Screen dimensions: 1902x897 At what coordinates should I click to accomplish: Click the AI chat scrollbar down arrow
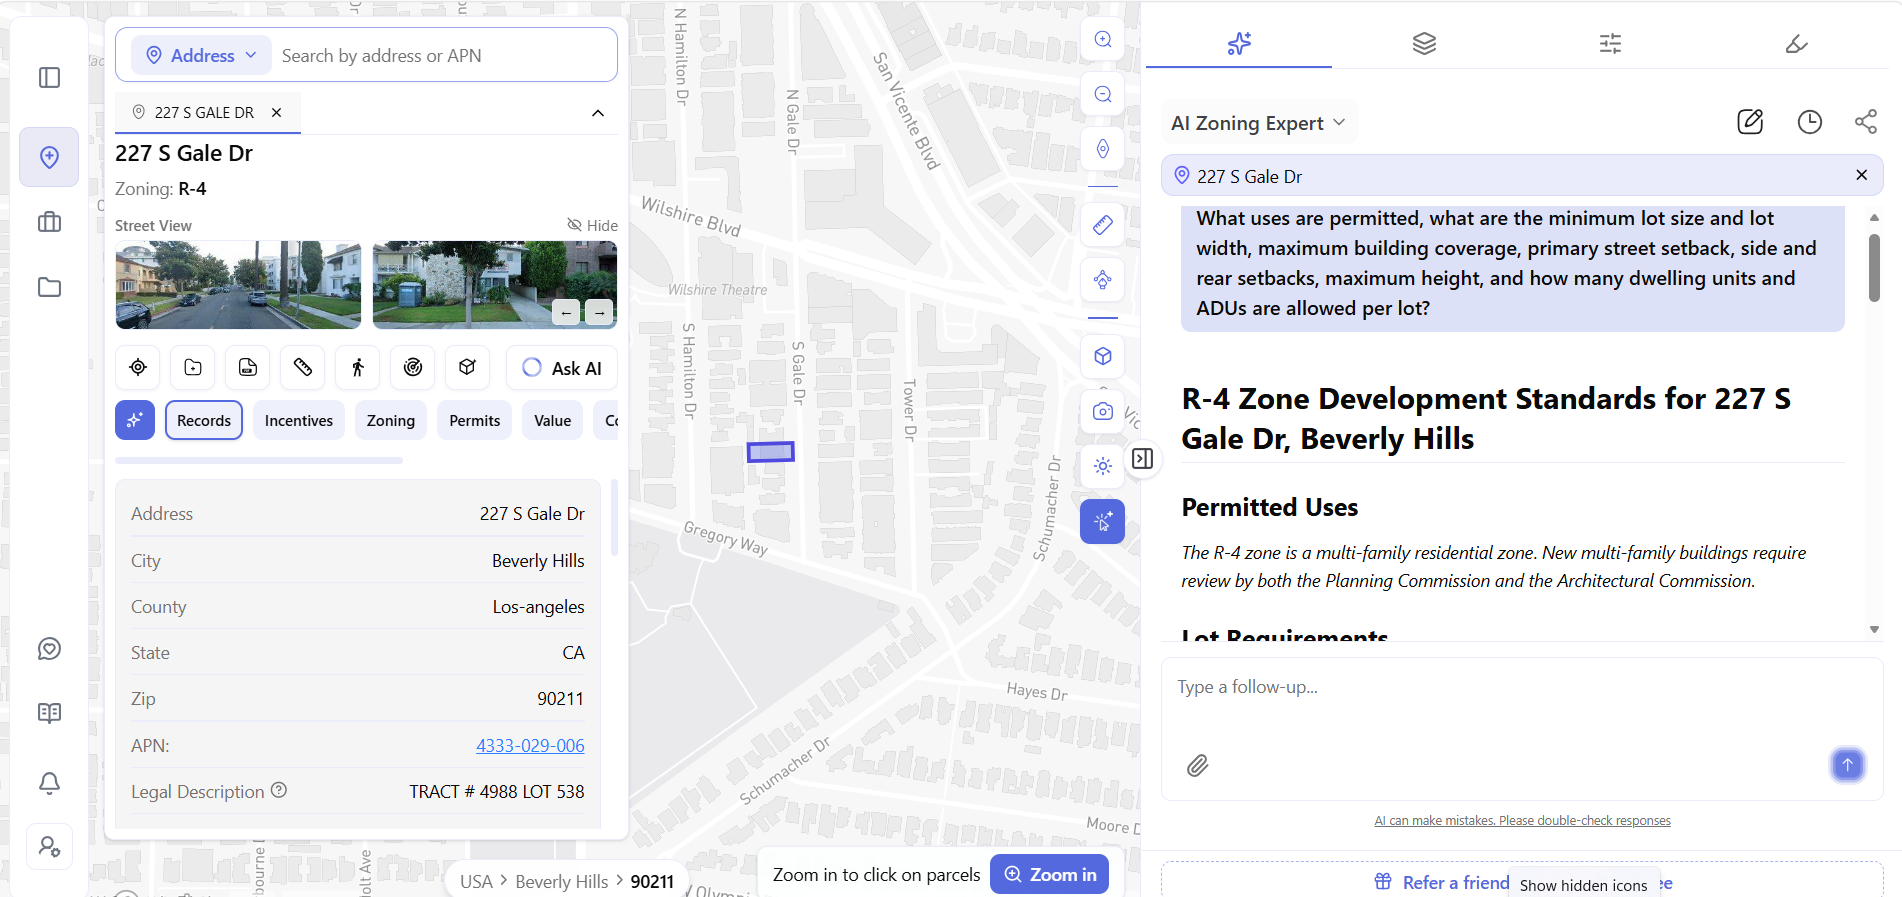point(1874,629)
